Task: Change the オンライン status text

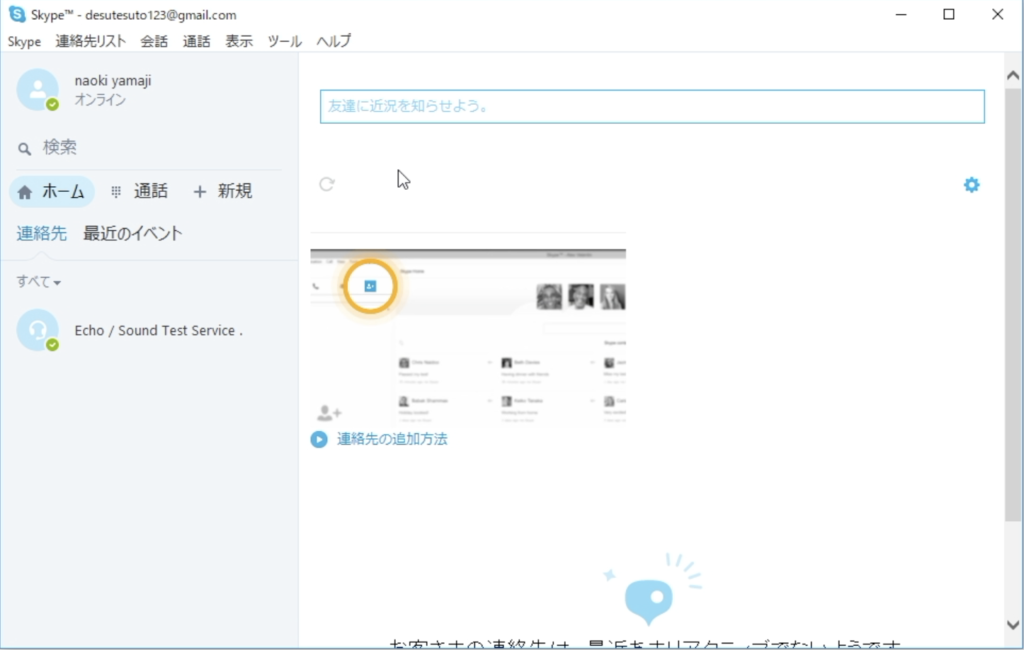Action: pos(100,100)
